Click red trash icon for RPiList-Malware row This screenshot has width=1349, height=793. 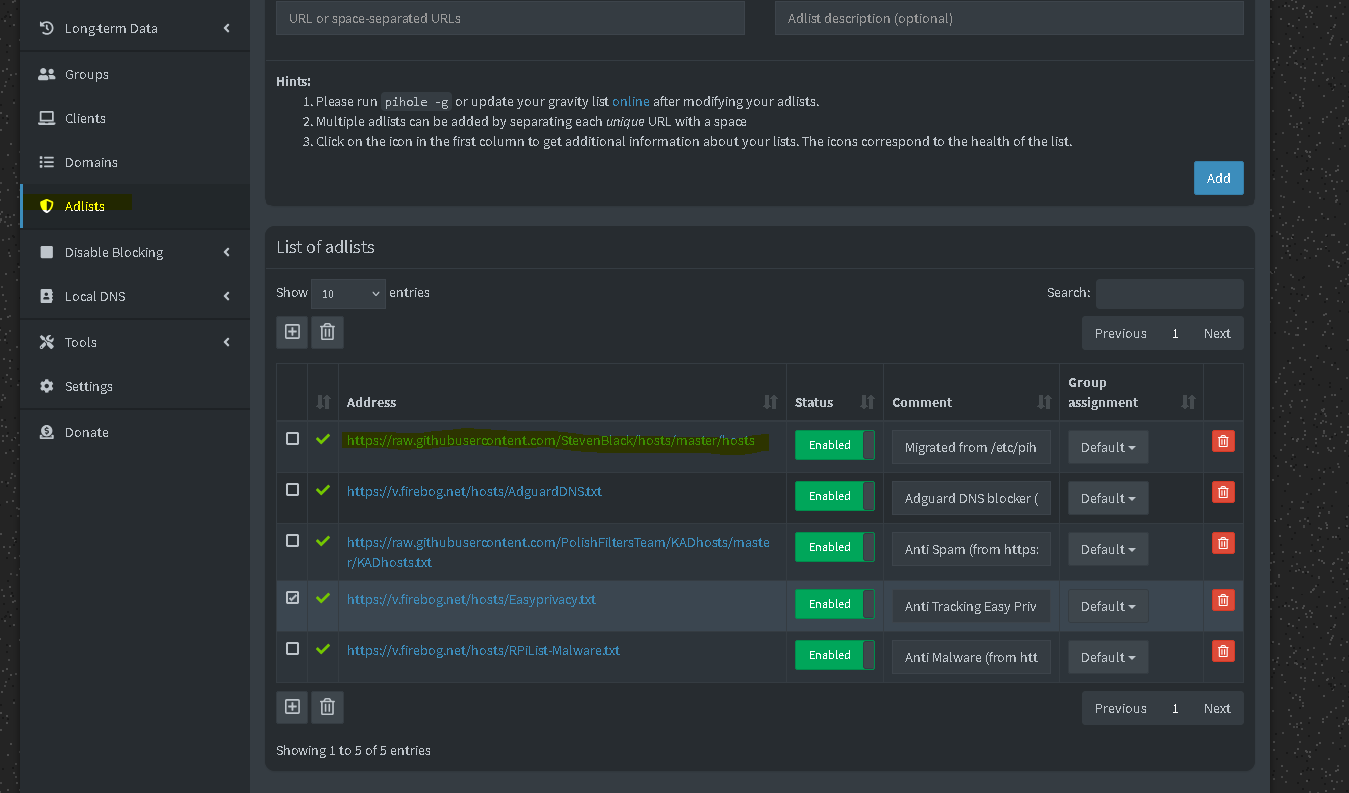pyautogui.click(x=1222, y=651)
